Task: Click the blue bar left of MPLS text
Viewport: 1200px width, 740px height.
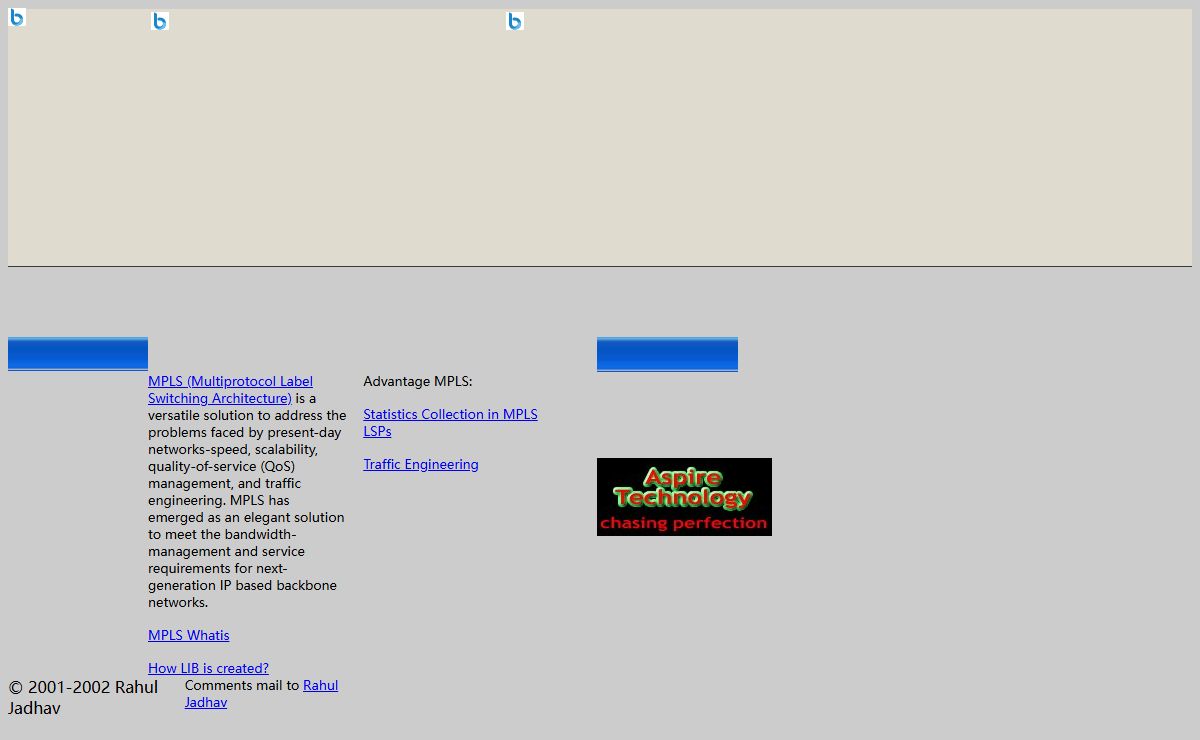Action: point(78,354)
